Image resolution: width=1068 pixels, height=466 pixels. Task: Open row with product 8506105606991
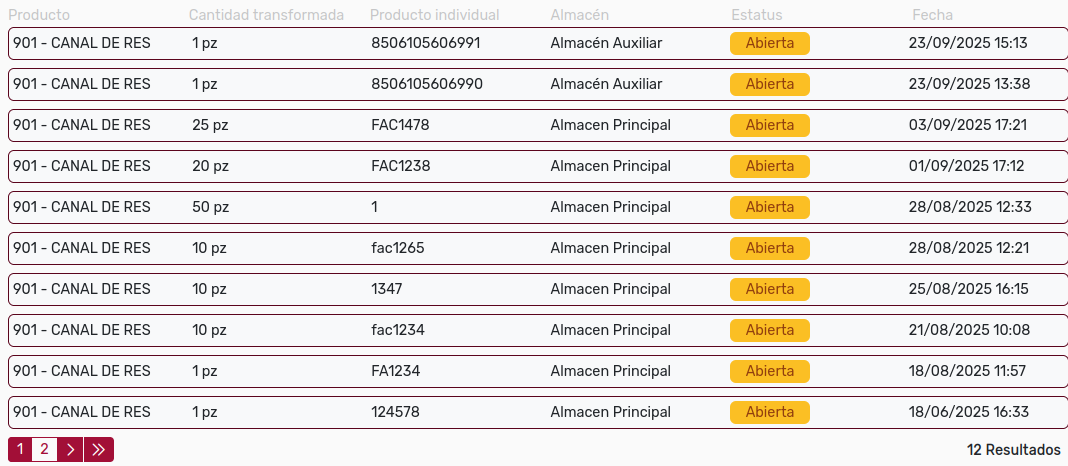(x=425, y=43)
